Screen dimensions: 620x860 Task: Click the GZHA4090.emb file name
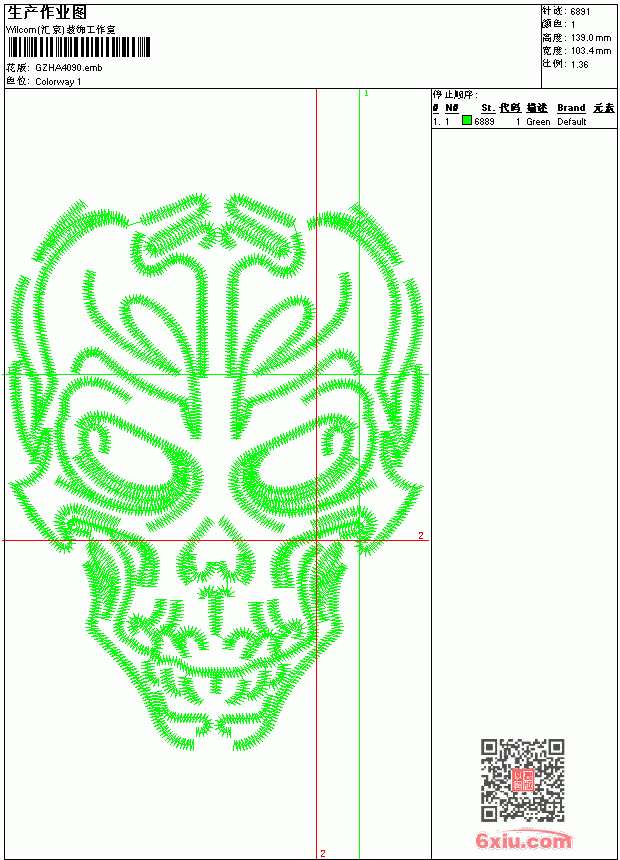pyautogui.click(x=69, y=68)
